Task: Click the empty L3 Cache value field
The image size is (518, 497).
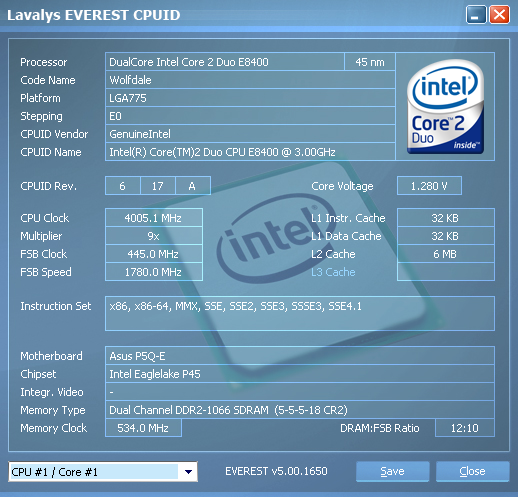Action: (446, 272)
